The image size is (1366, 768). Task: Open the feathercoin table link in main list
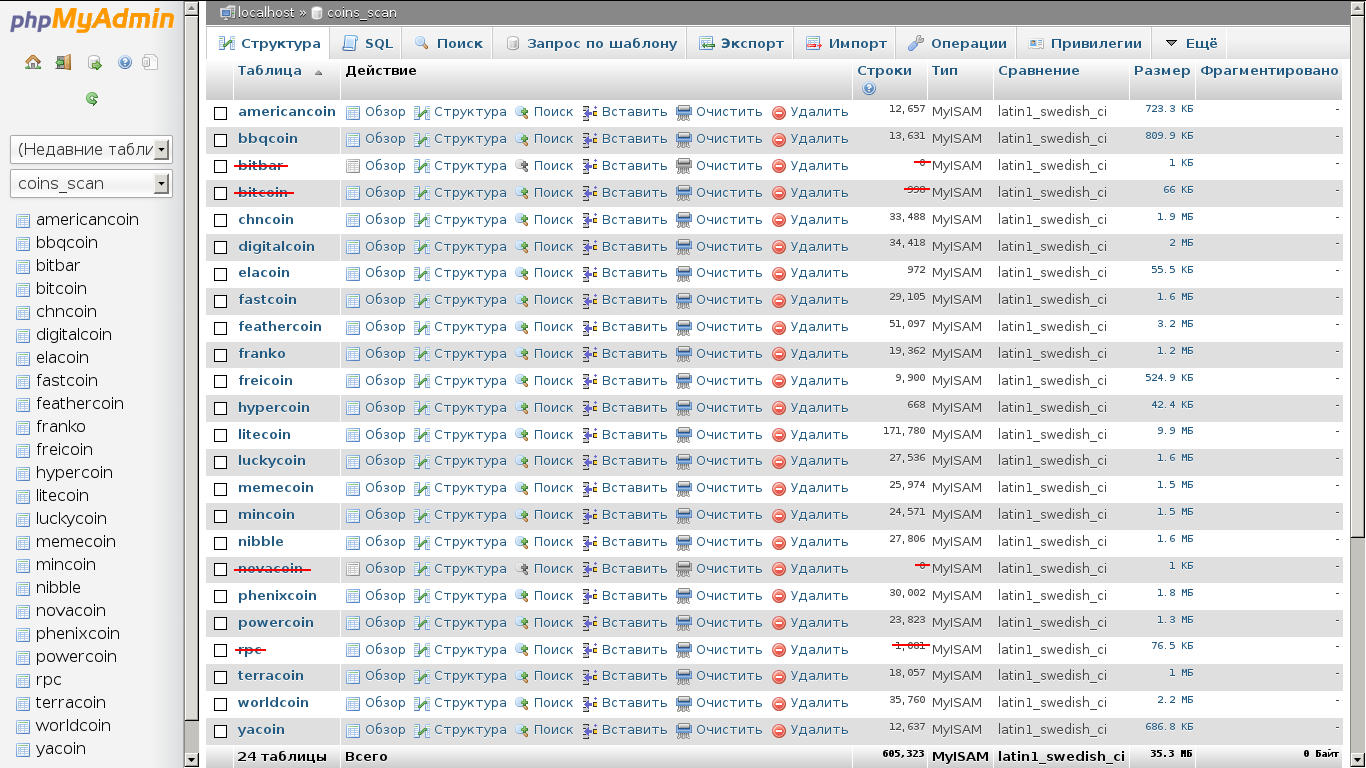pos(280,326)
